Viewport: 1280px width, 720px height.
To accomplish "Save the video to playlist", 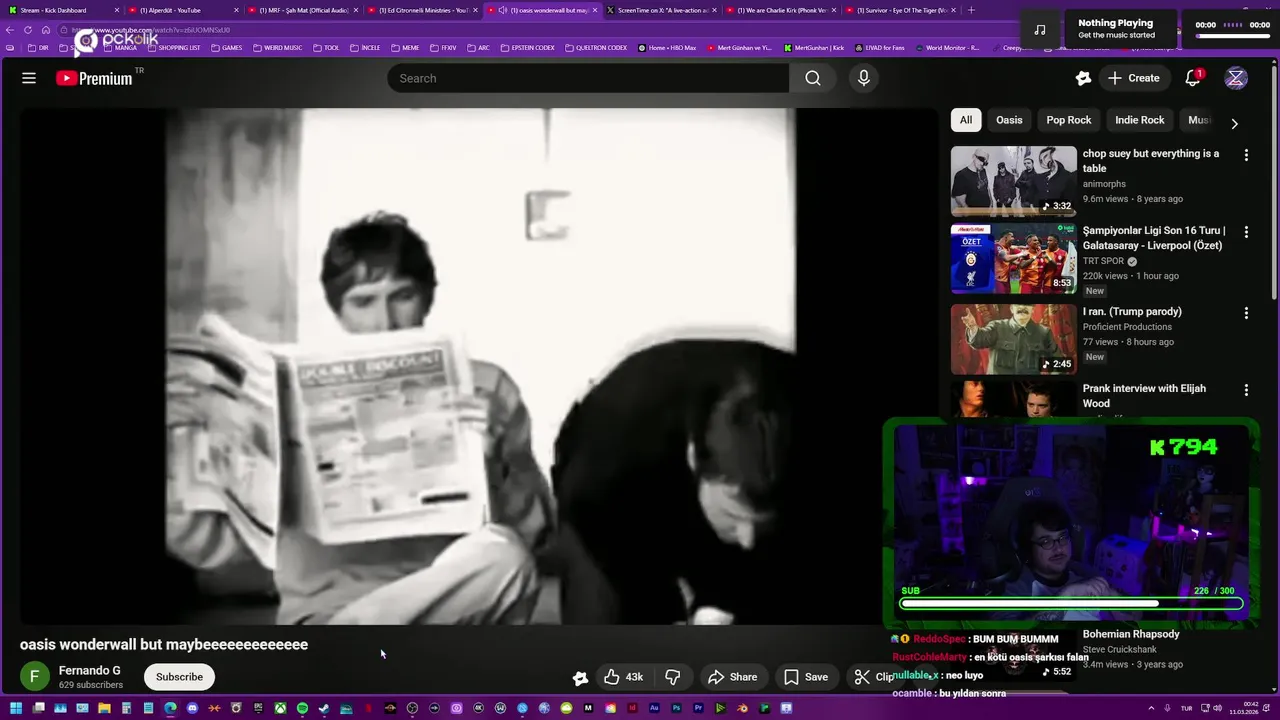I will 806,677.
